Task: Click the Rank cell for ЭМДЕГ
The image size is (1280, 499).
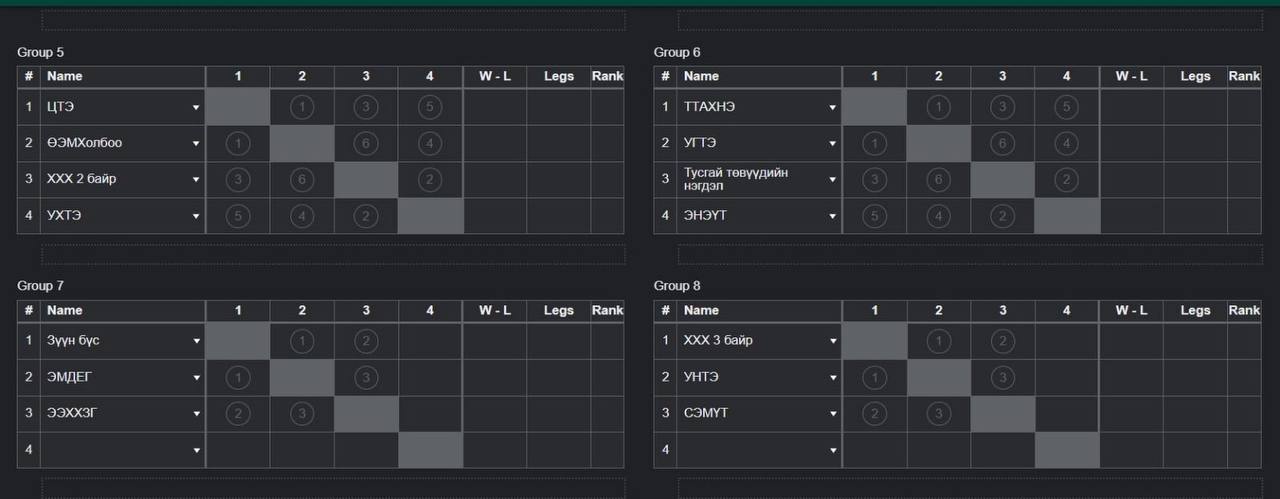Action: (x=607, y=378)
